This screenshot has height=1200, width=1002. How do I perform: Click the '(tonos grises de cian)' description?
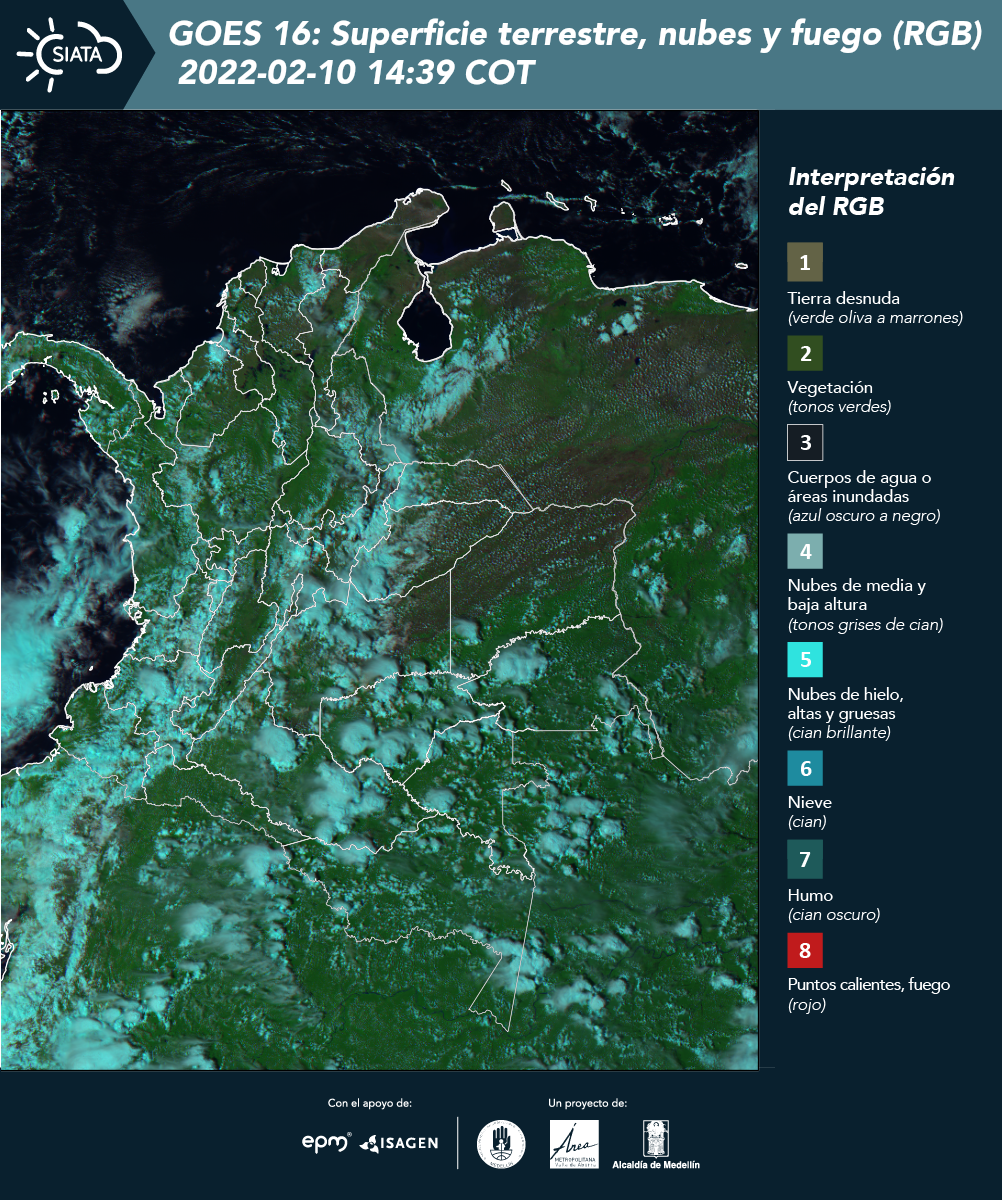[865, 625]
